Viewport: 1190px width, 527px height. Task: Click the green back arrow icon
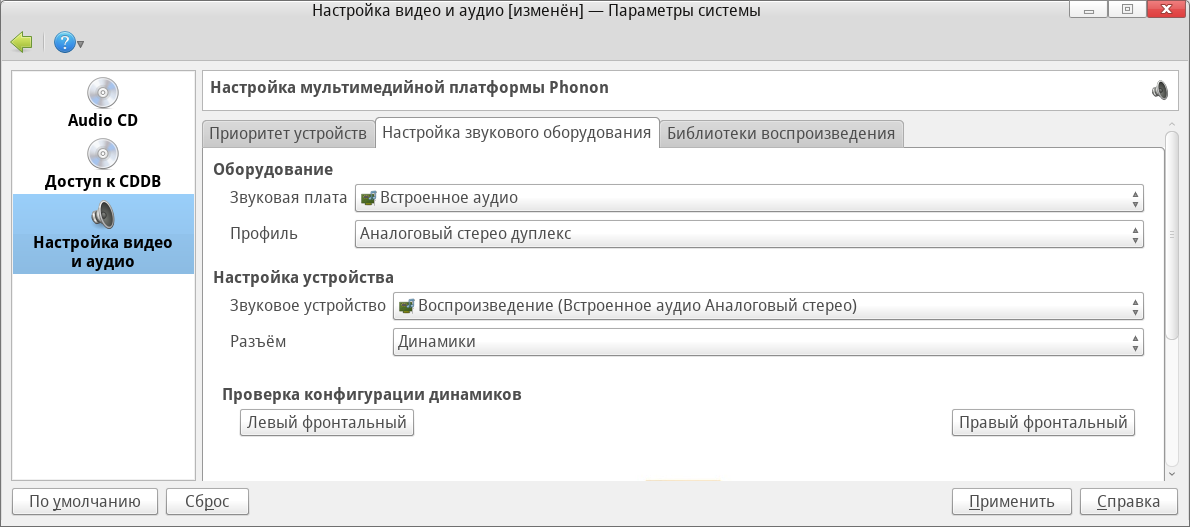tap(21, 42)
